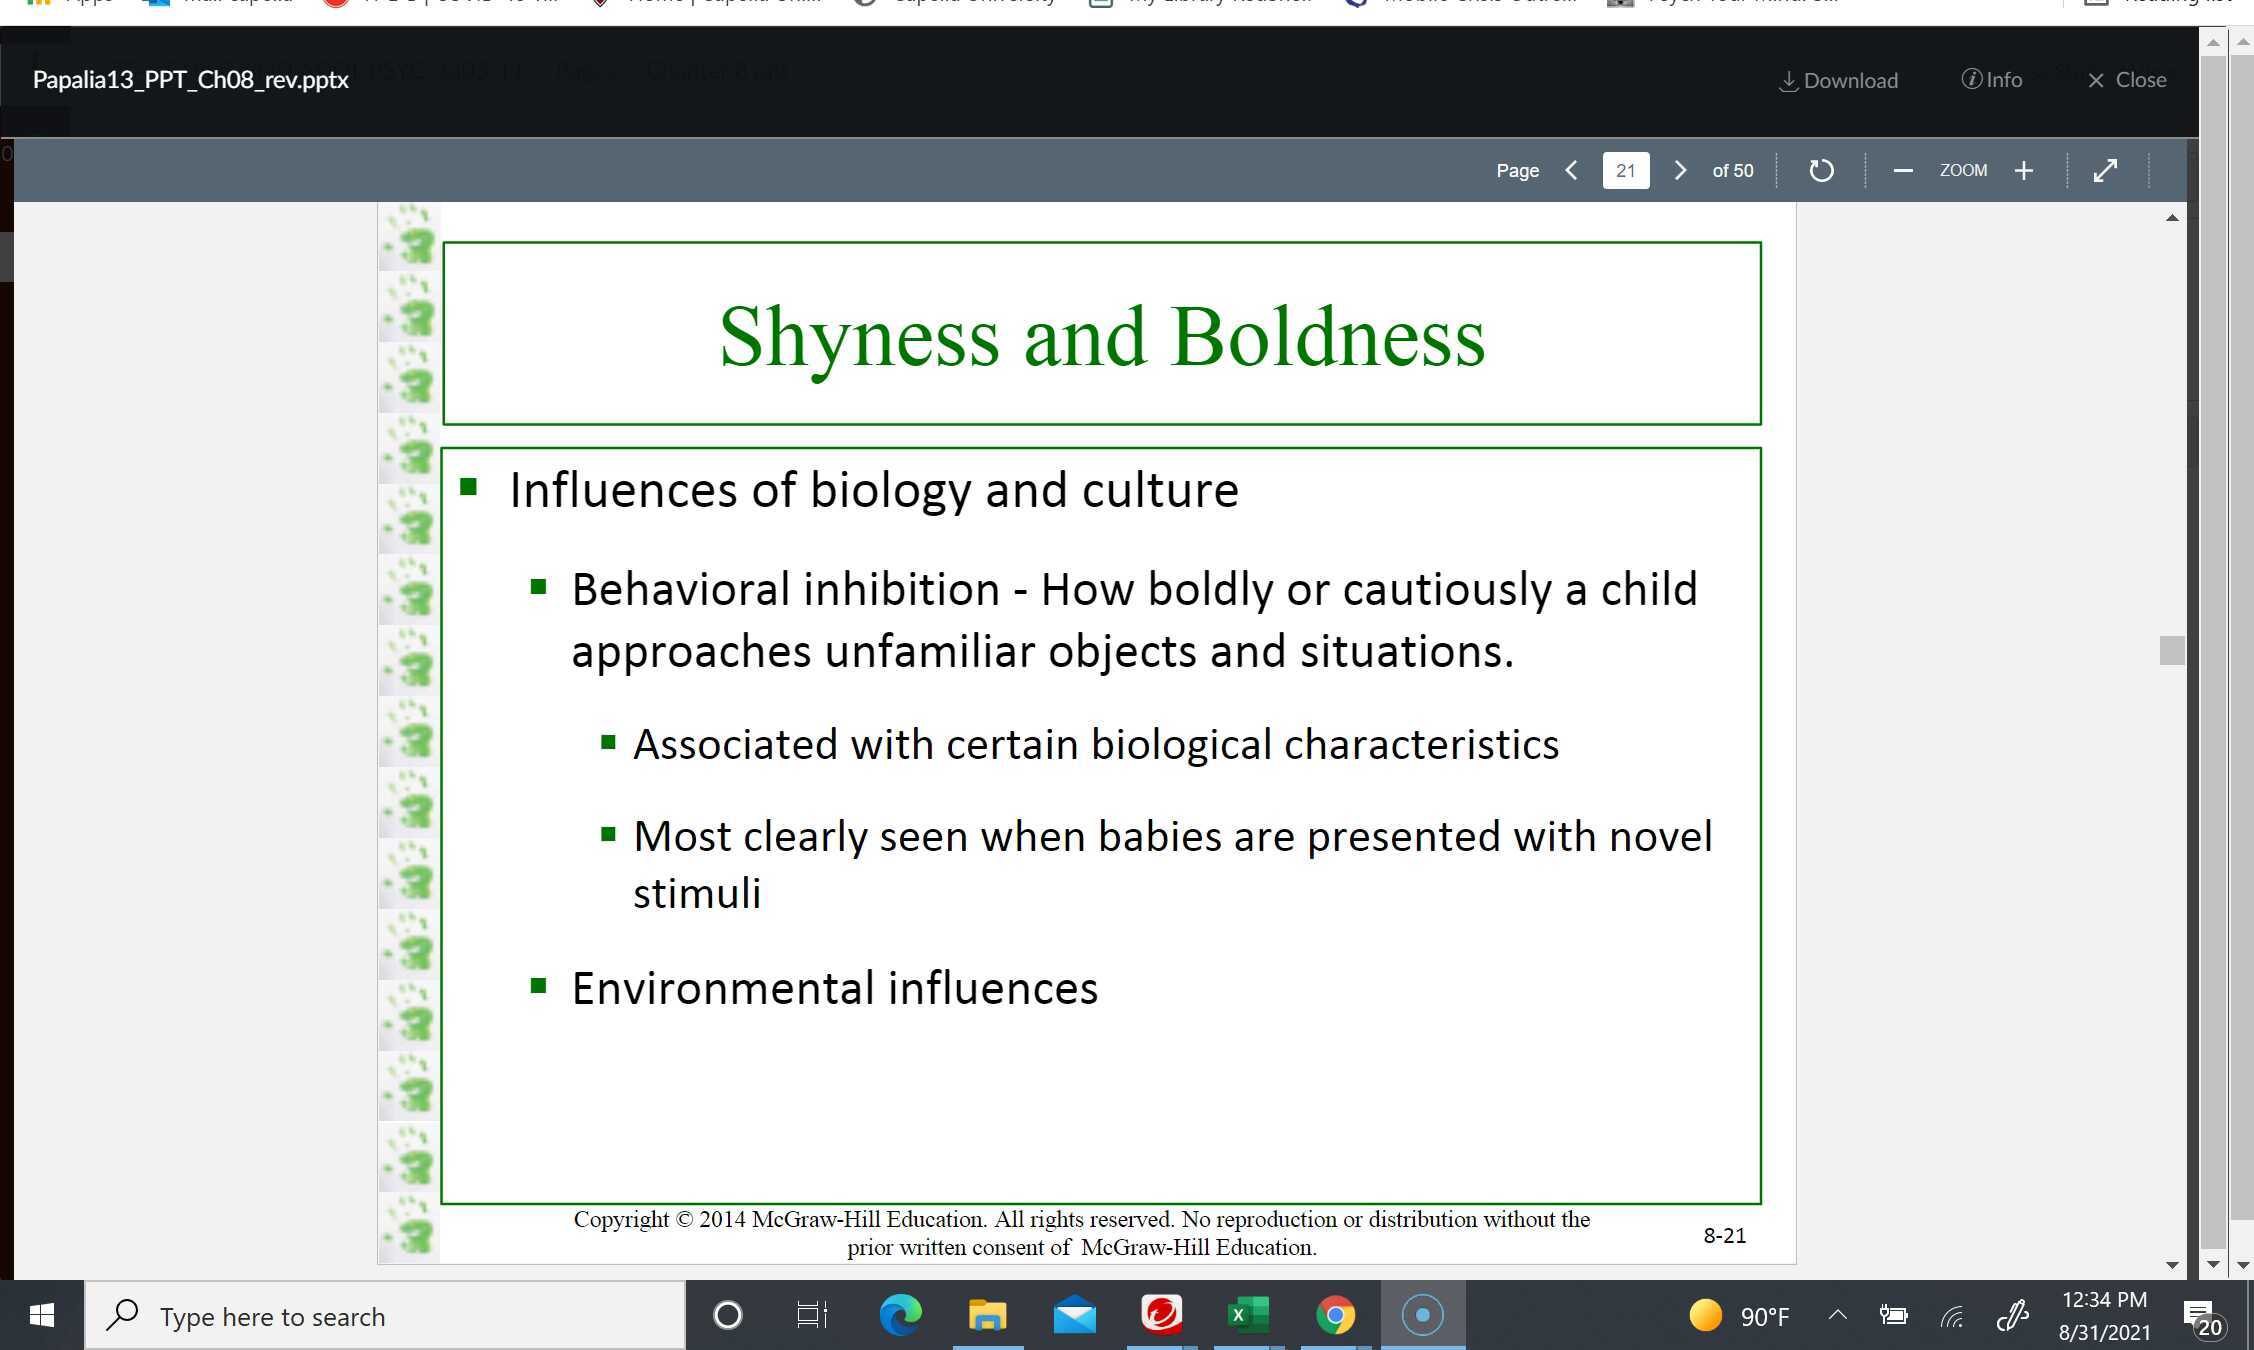The width and height of the screenshot is (2254, 1350).
Task: Open the Apps item on the bookmarks bar
Action: [x=72, y=2]
